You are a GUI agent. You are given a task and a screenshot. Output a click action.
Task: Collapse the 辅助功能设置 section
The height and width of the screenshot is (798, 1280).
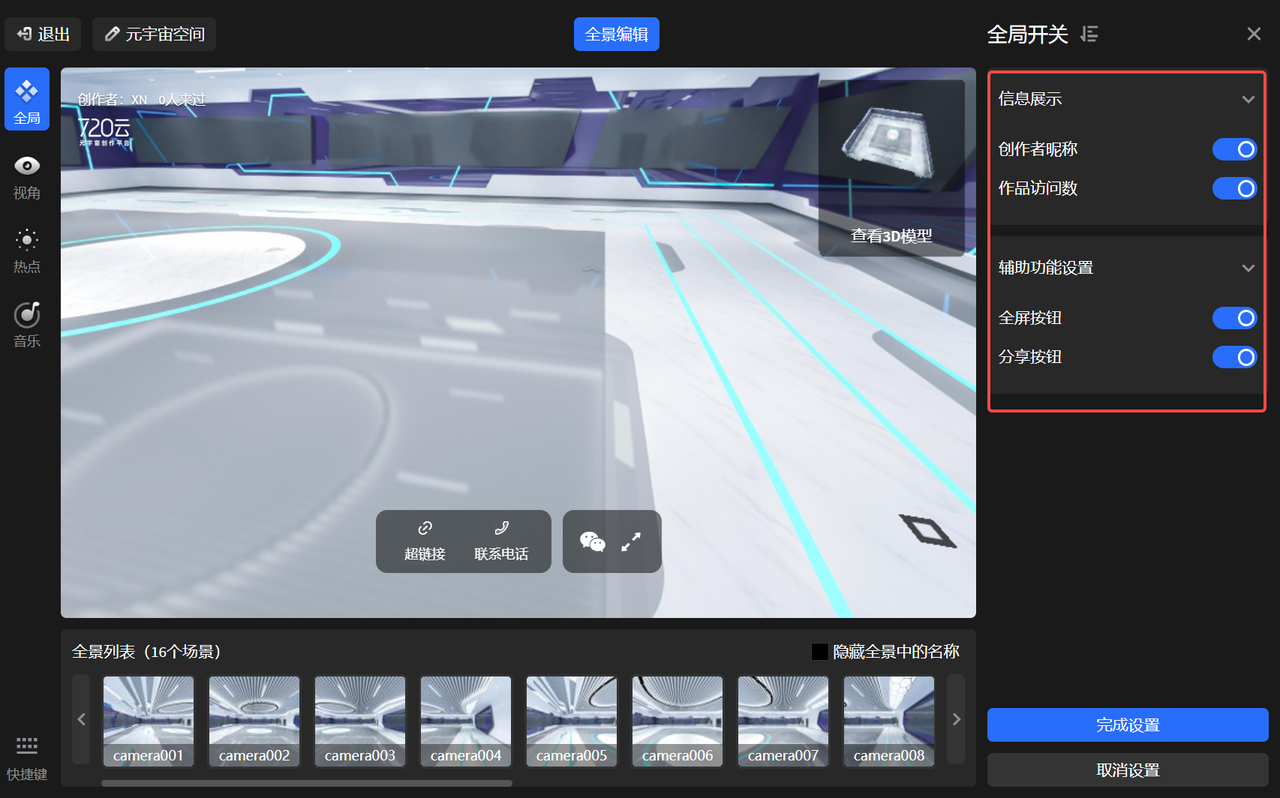click(x=1248, y=268)
